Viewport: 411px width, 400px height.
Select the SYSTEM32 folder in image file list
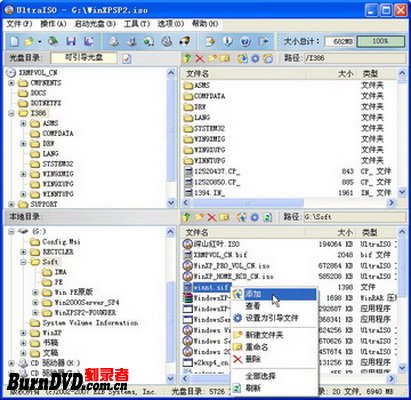tap(205, 128)
